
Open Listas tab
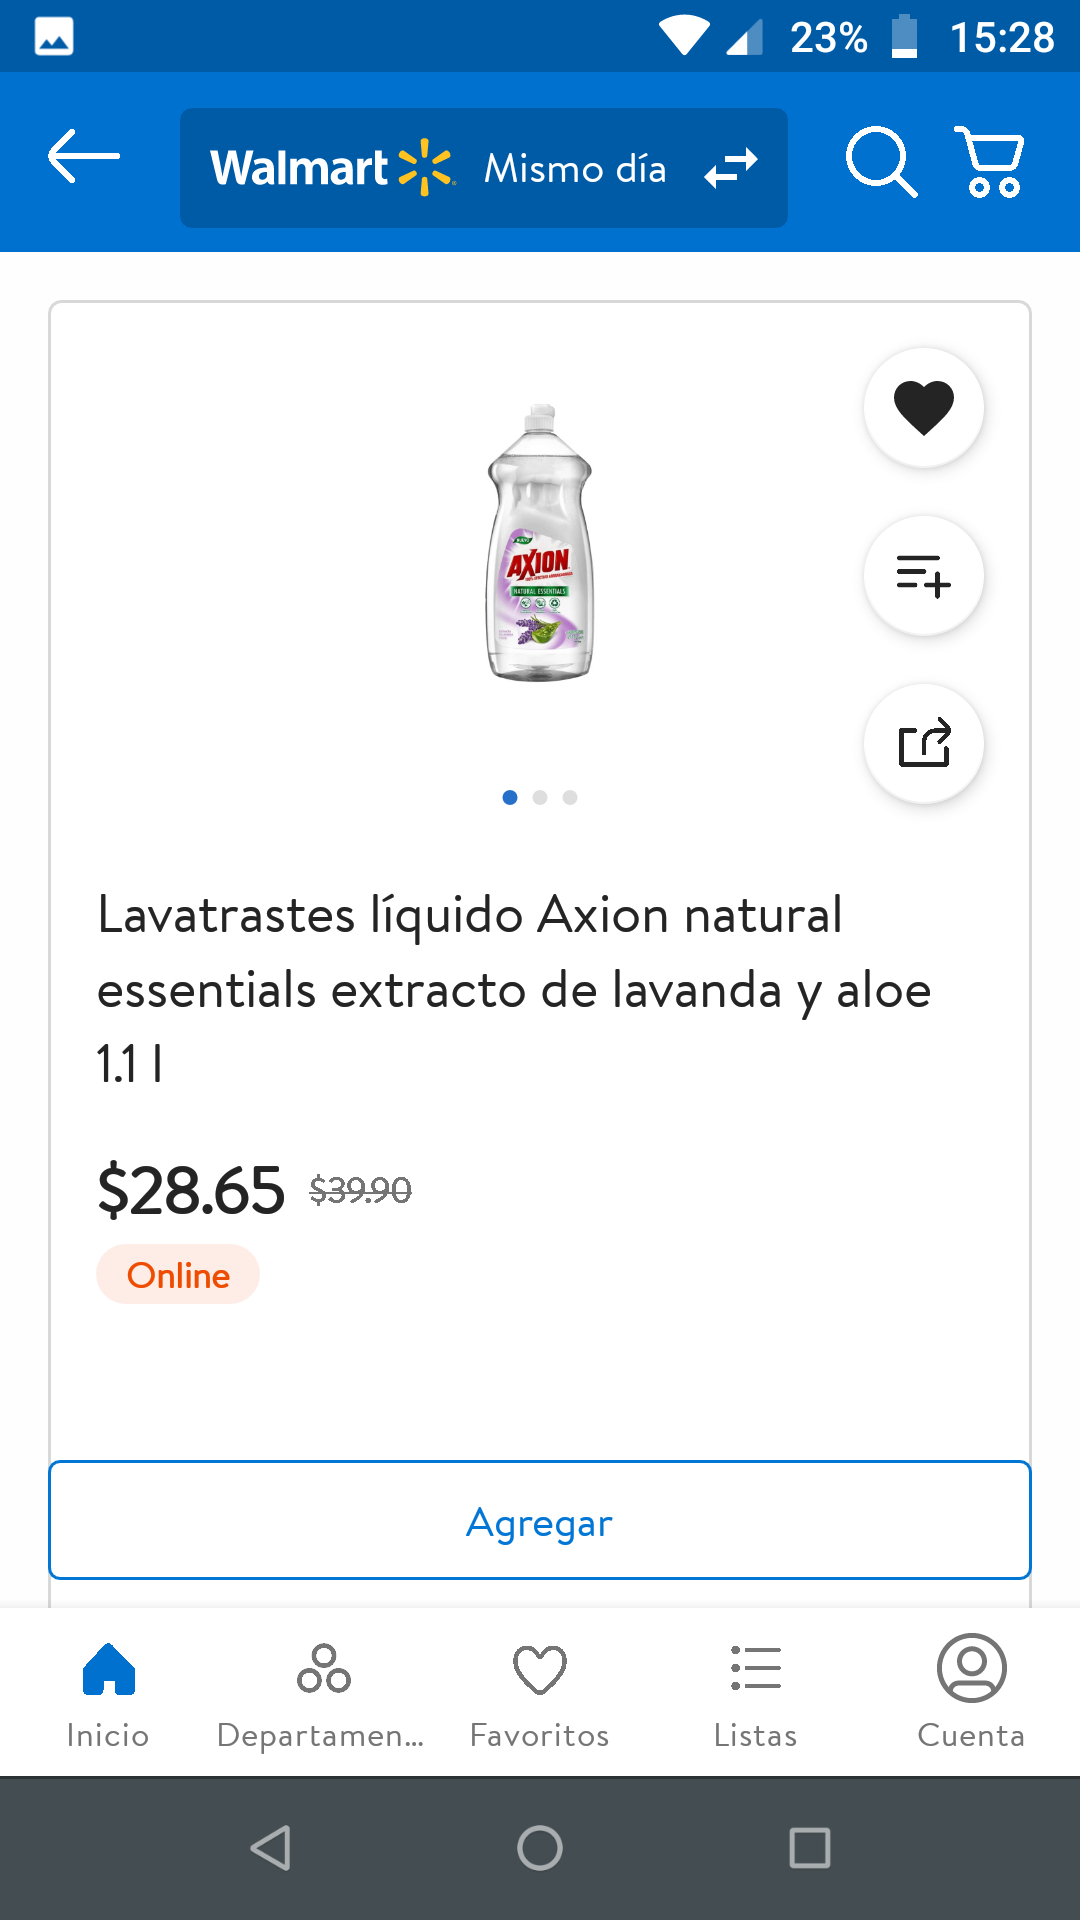(x=756, y=1693)
